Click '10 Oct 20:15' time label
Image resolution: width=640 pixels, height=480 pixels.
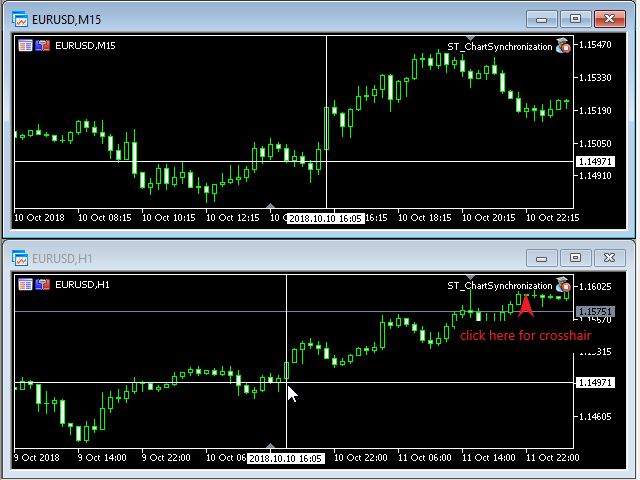click(489, 218)
